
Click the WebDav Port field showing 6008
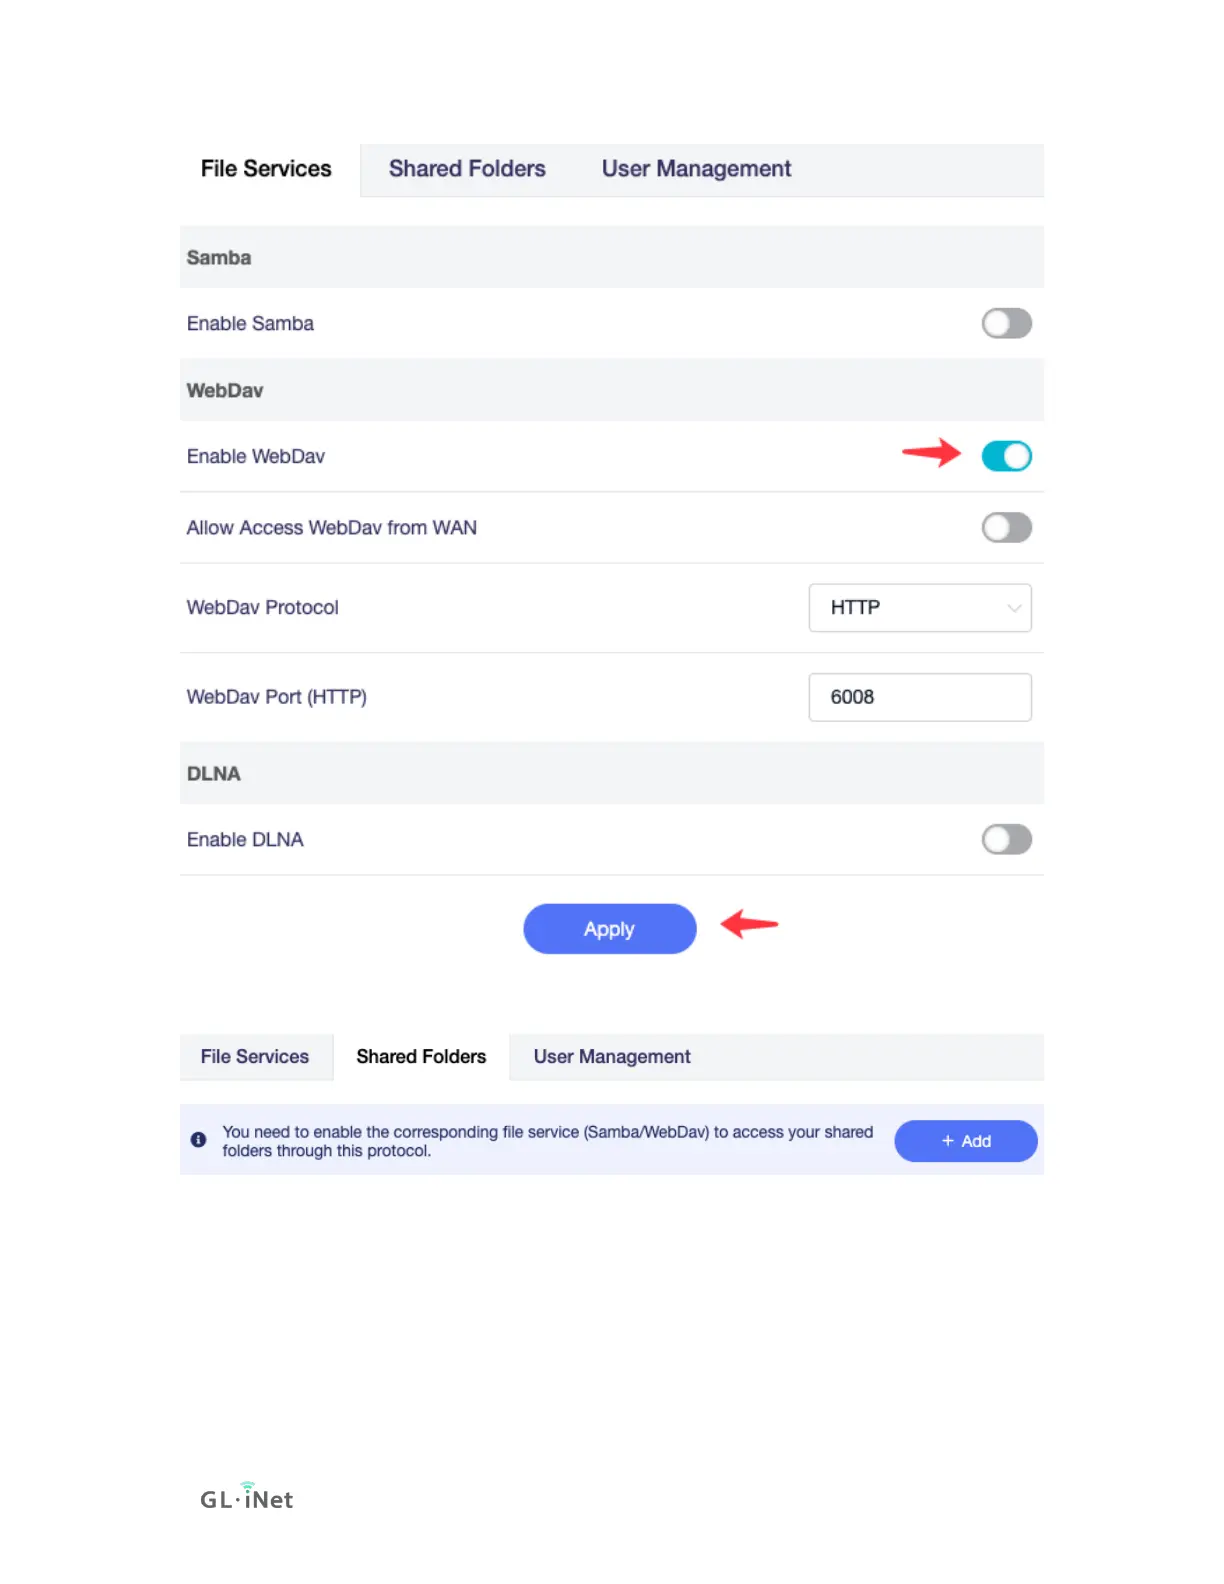point(920,697)
